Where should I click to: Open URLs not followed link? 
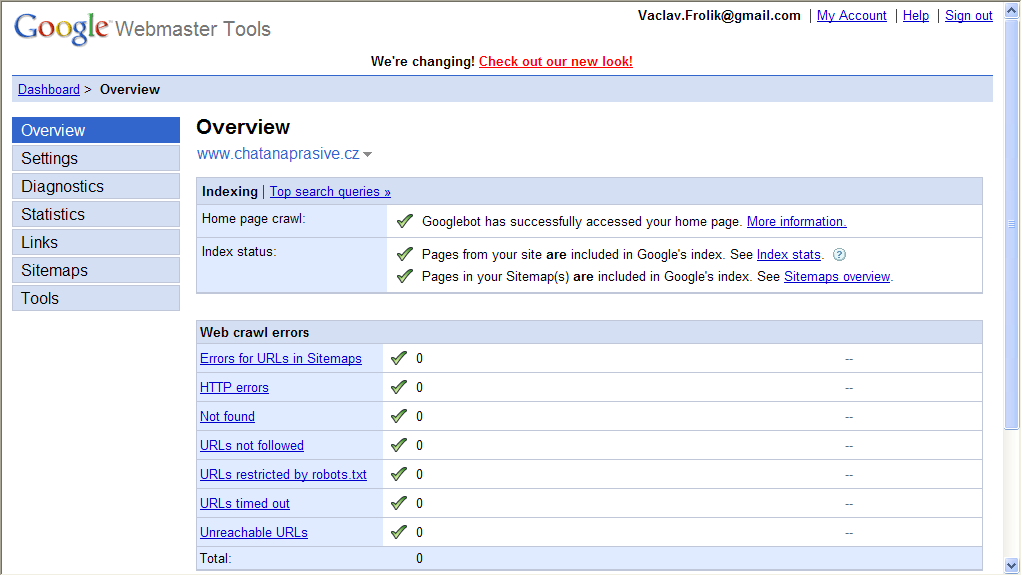click(252, 446)
